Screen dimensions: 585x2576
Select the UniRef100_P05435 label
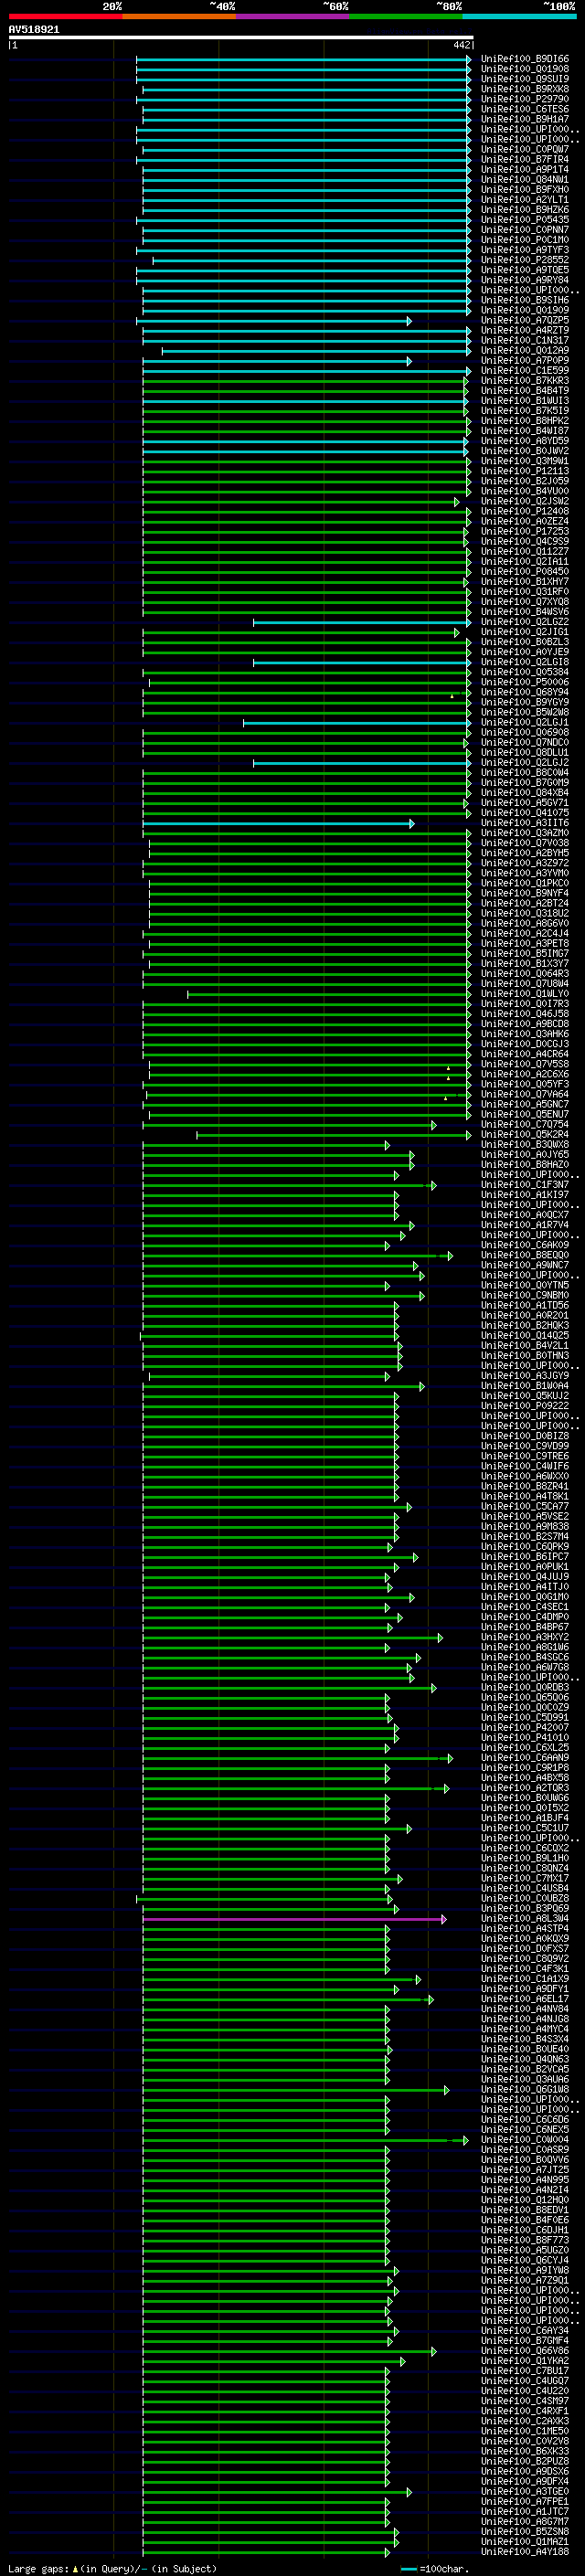pos(525,220)
